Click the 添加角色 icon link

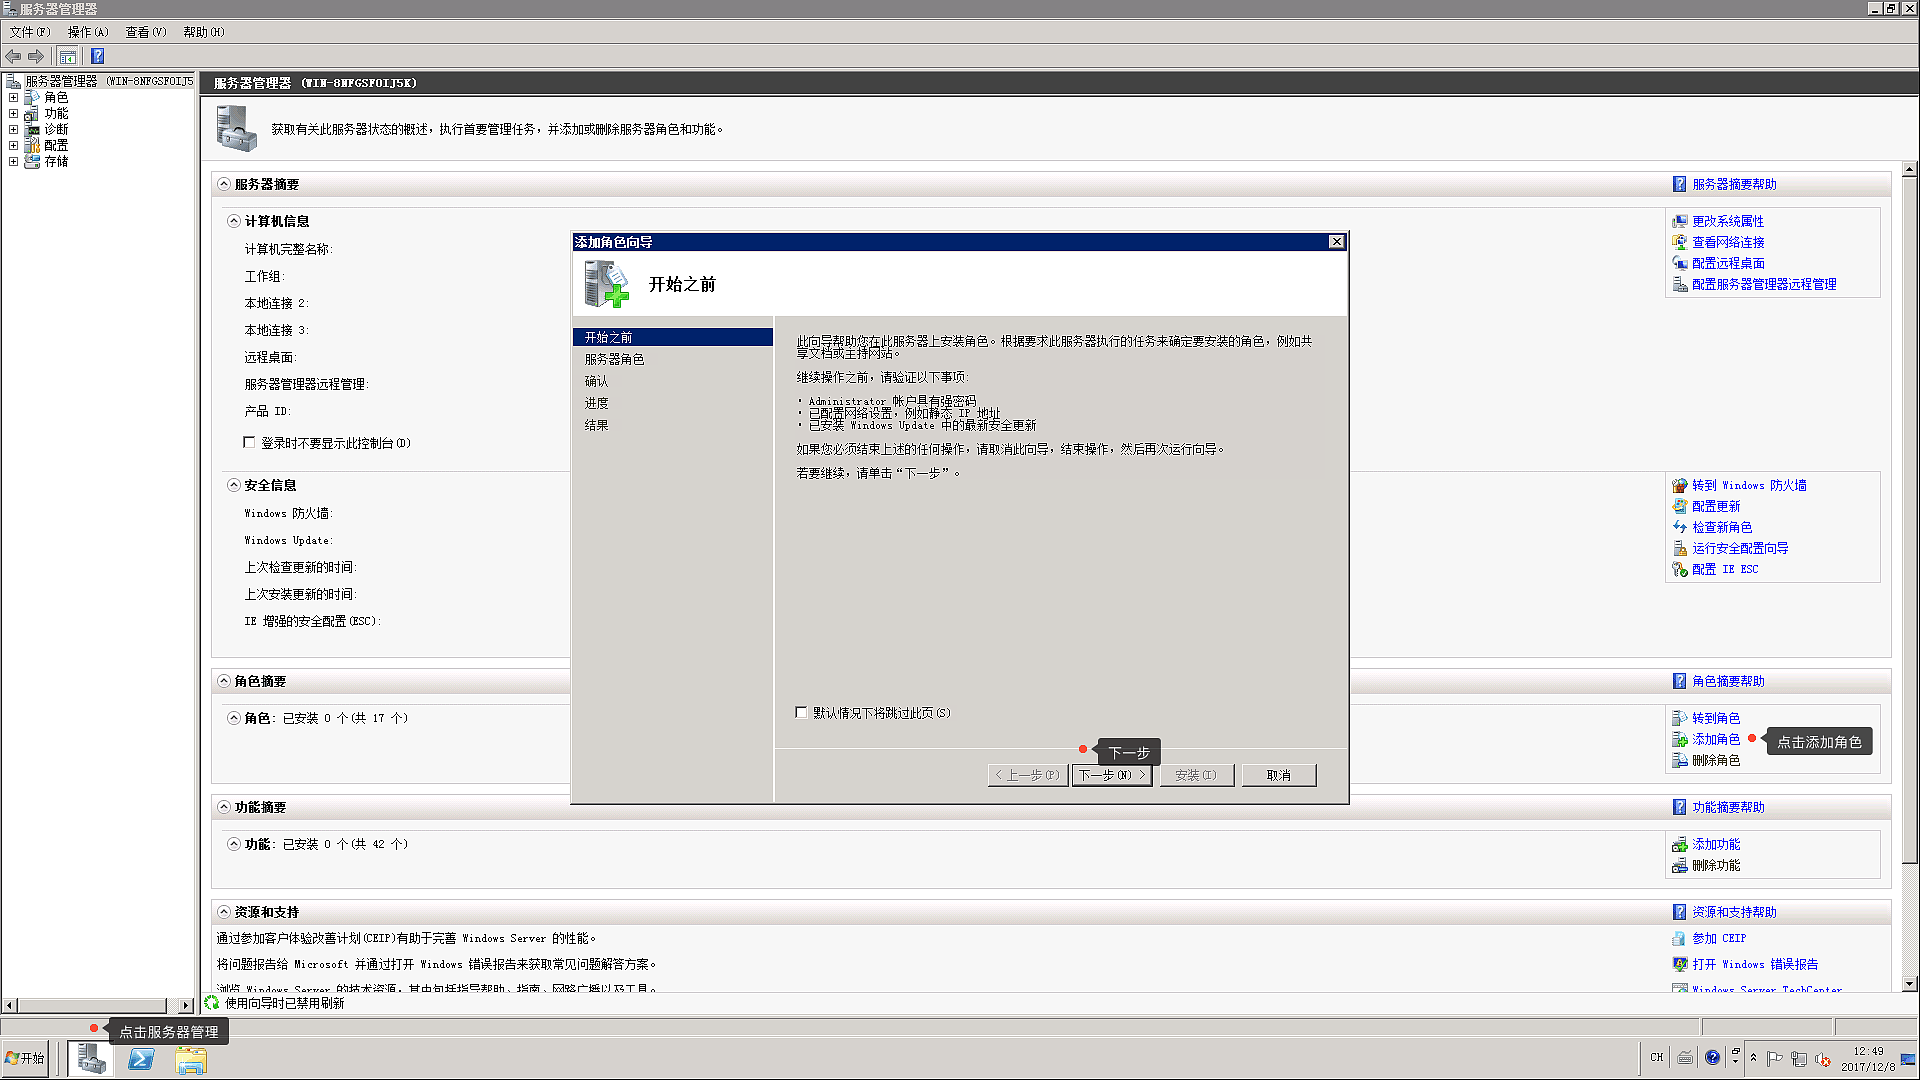[1680, 739]
